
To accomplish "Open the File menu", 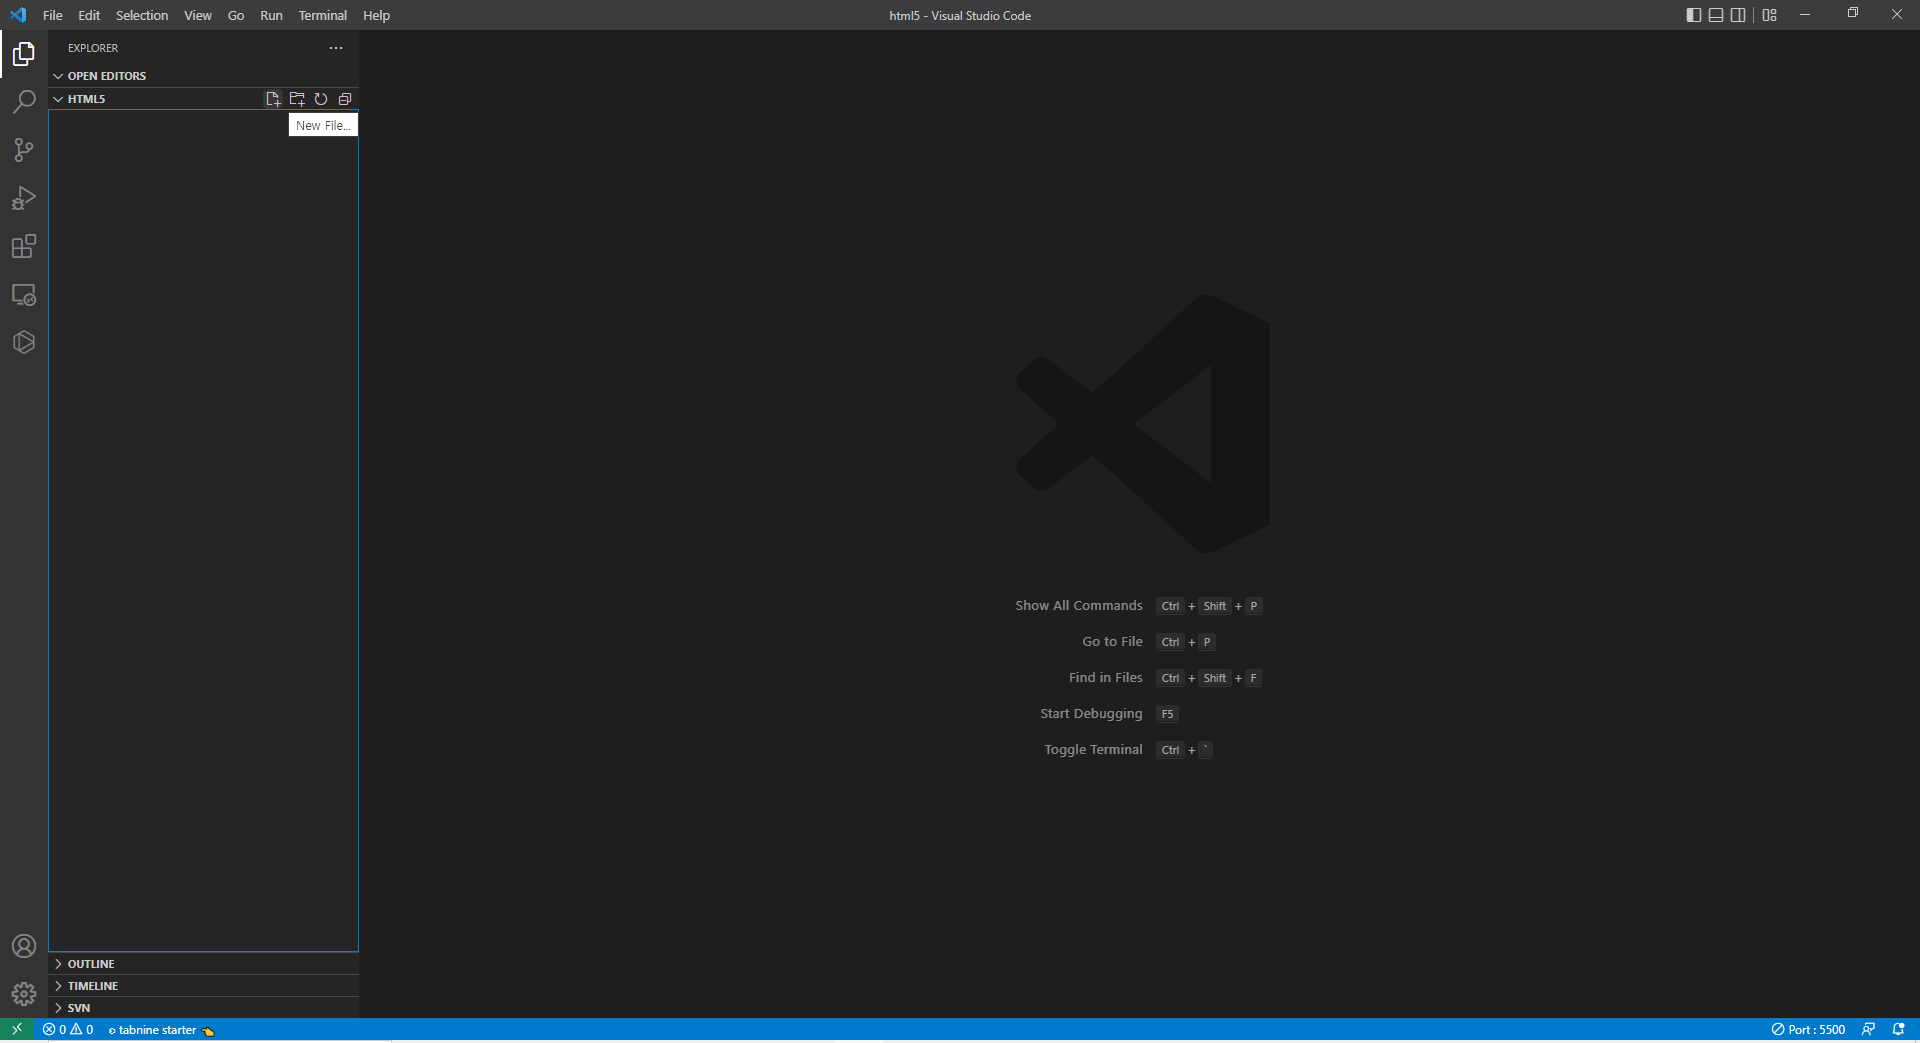I will (x=53, y=15).
